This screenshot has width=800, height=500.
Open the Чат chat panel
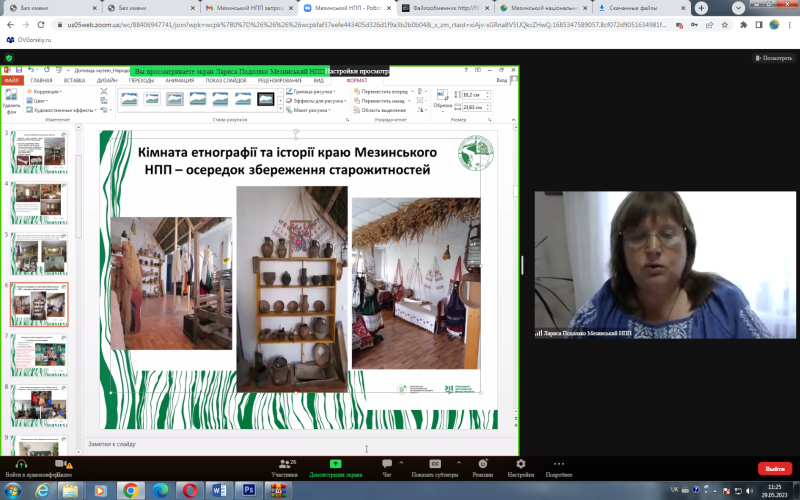[x=387, y=464]
